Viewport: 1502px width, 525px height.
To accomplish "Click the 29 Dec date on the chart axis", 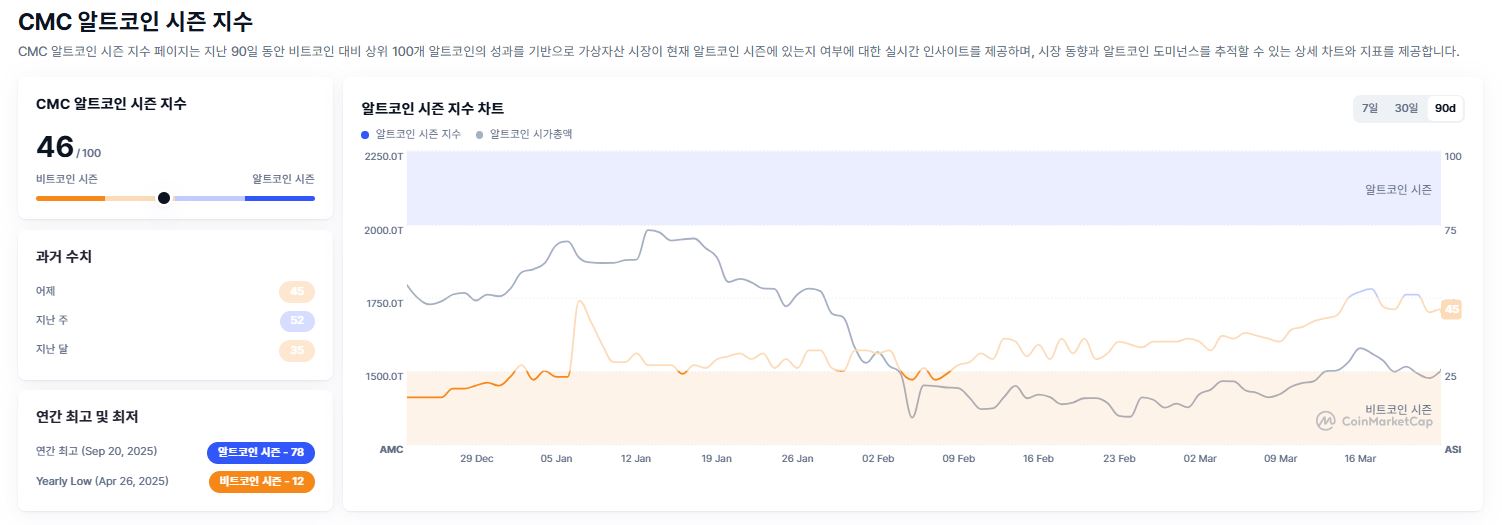I will 476,458.
